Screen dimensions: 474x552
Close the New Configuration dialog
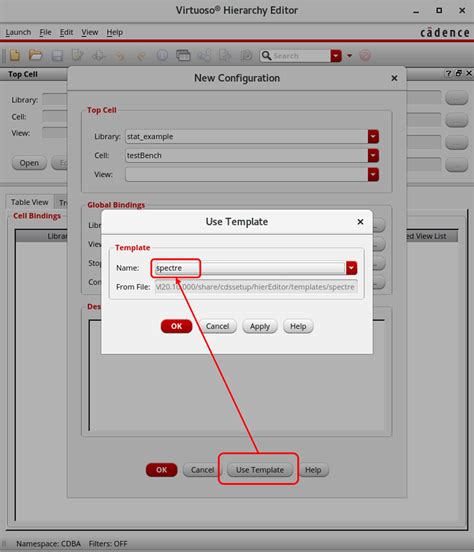[394, 78]
